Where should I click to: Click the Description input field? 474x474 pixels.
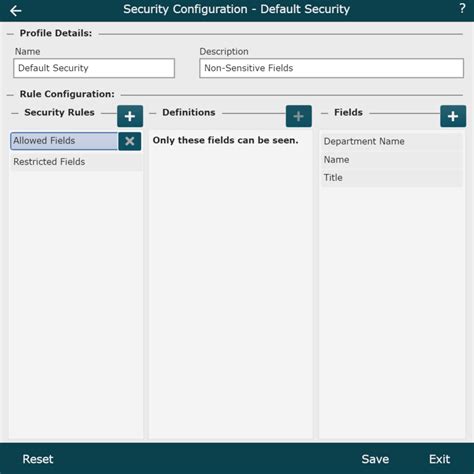coord(331,68)
